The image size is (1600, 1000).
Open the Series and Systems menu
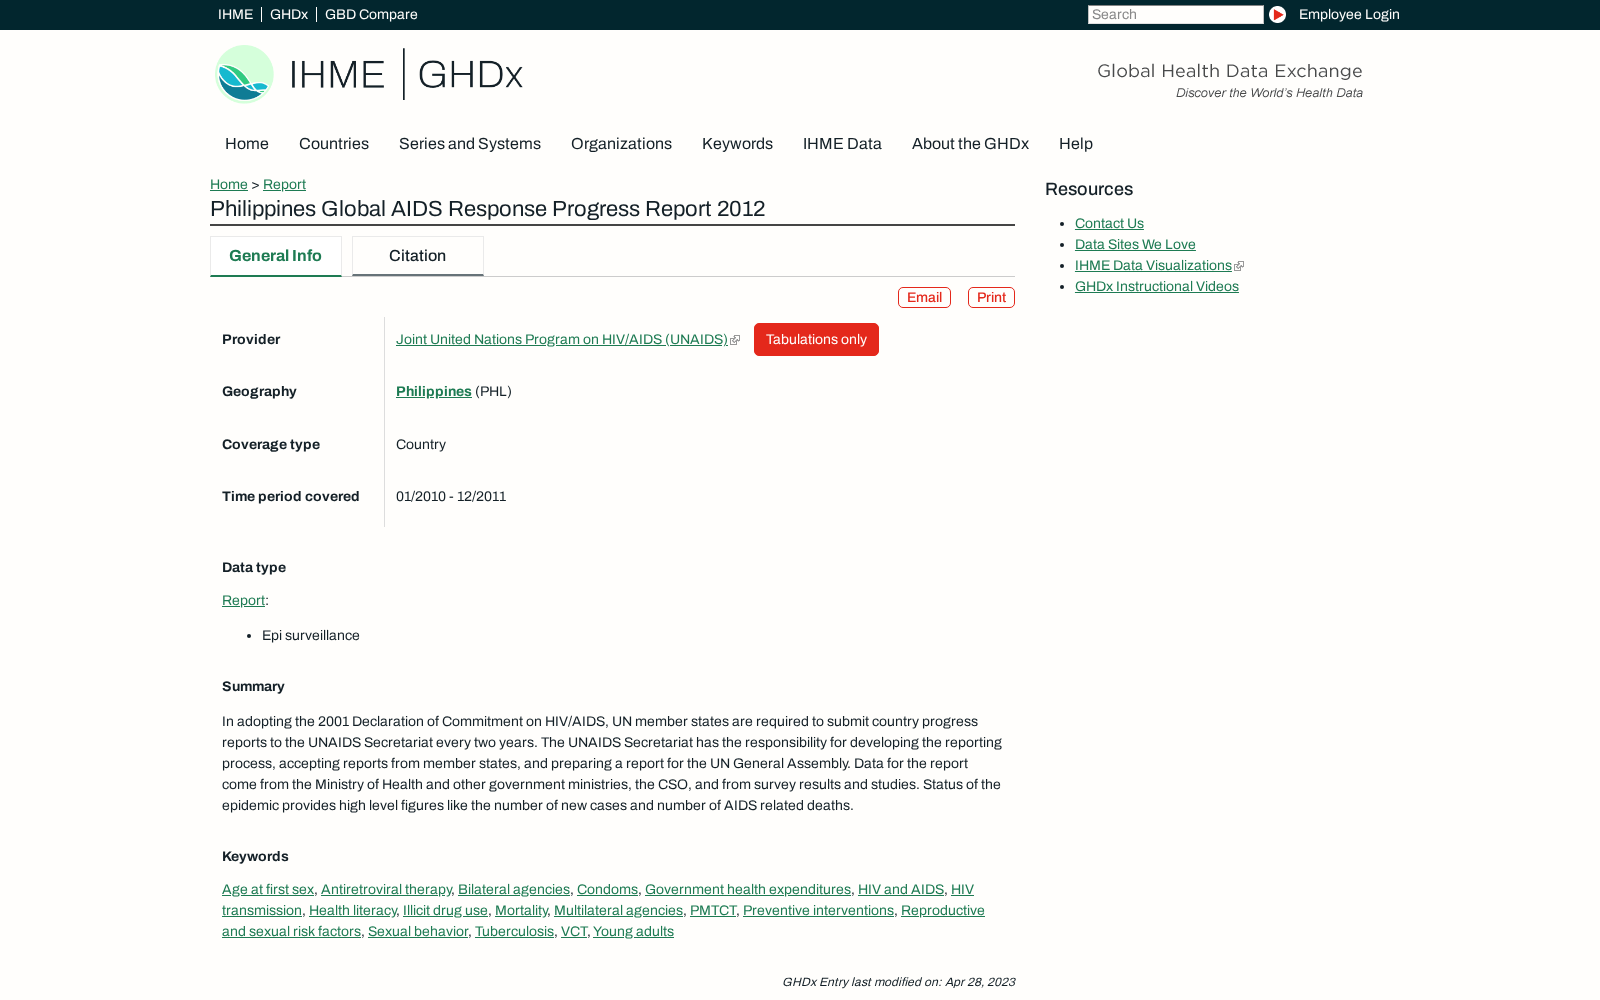point(470,144)
